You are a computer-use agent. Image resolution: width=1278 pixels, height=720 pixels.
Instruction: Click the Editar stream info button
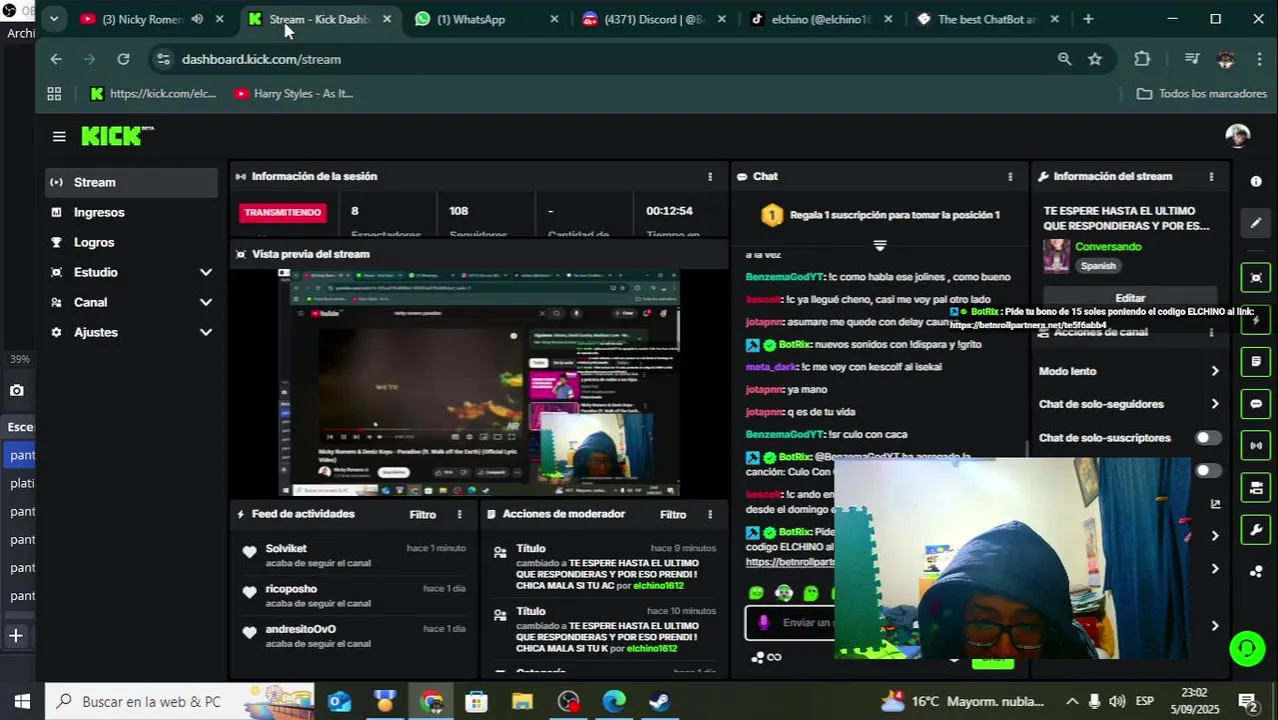pos(1130,298)
